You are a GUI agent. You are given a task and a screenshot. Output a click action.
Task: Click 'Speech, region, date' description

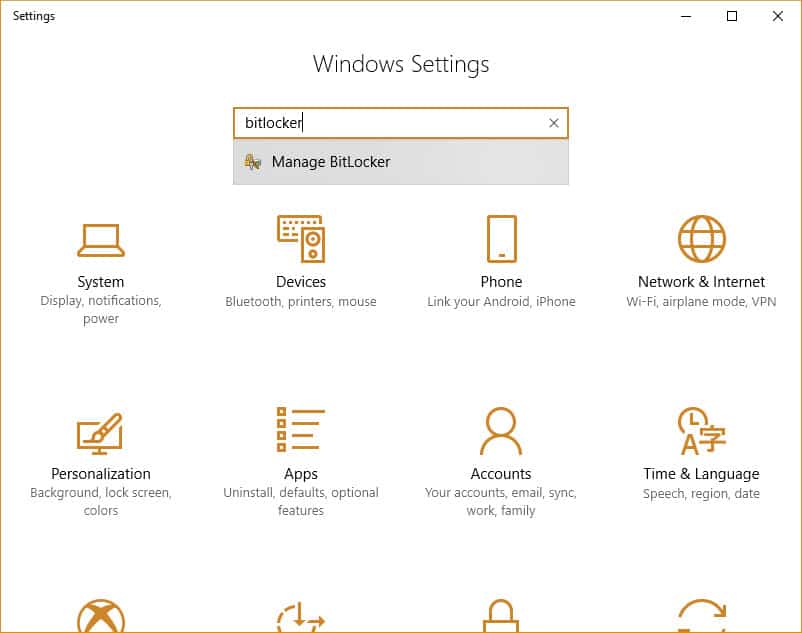701,493
